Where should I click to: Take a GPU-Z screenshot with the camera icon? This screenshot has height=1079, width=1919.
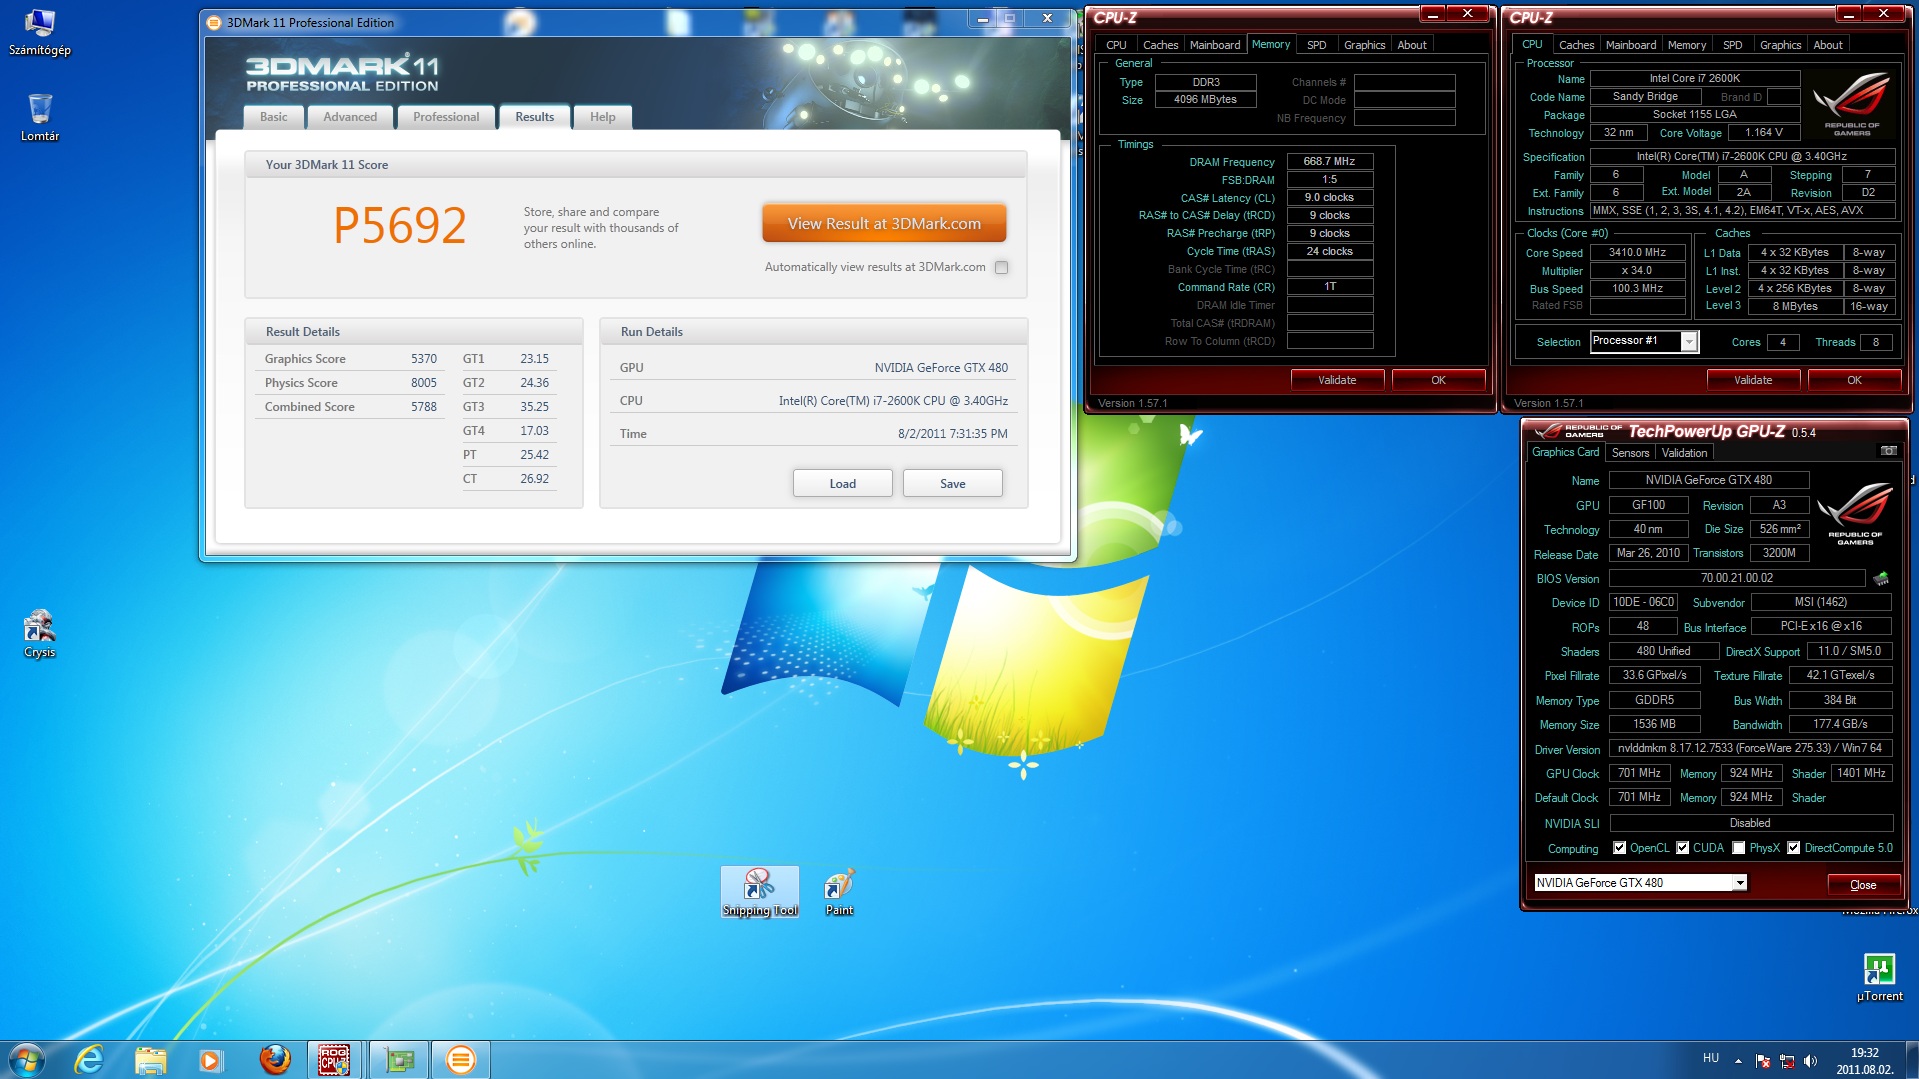[1888, 451]
